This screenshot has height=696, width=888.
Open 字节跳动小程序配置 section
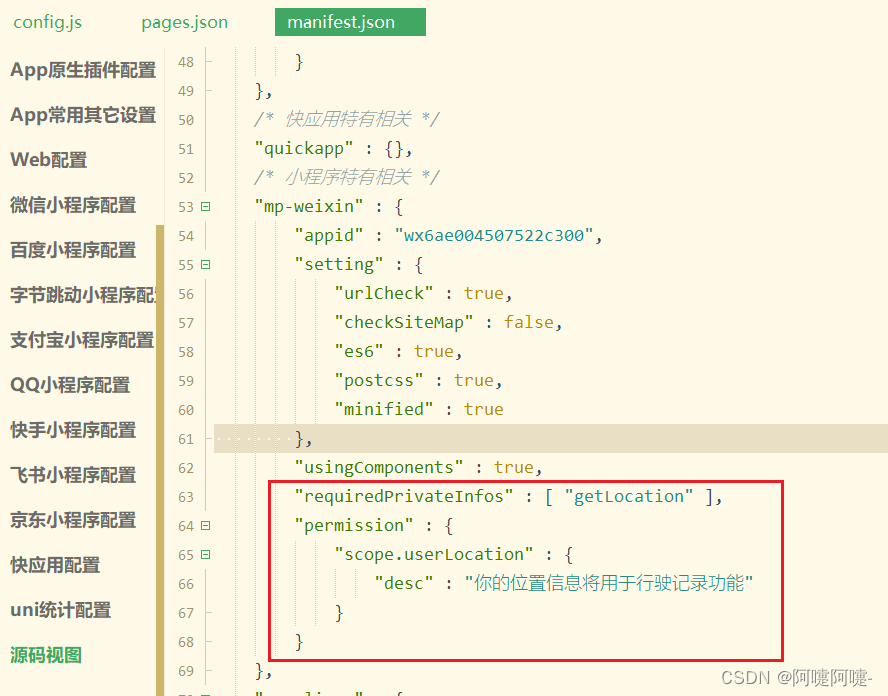[83, 295]
